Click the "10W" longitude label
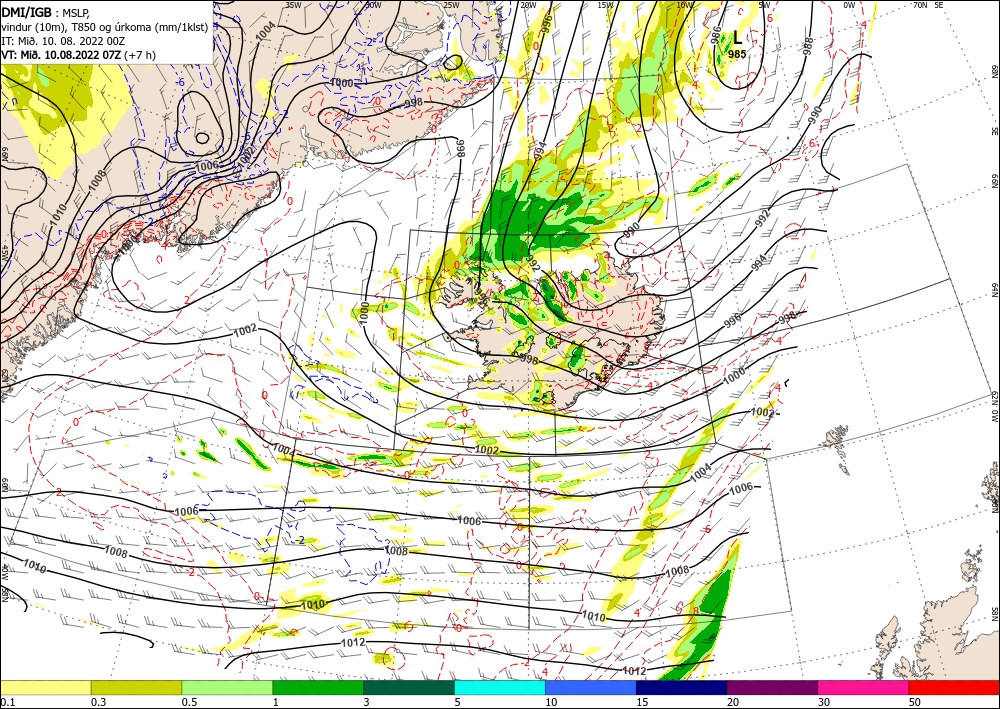Screen dimensions: 1000x709 coord(684,4)
